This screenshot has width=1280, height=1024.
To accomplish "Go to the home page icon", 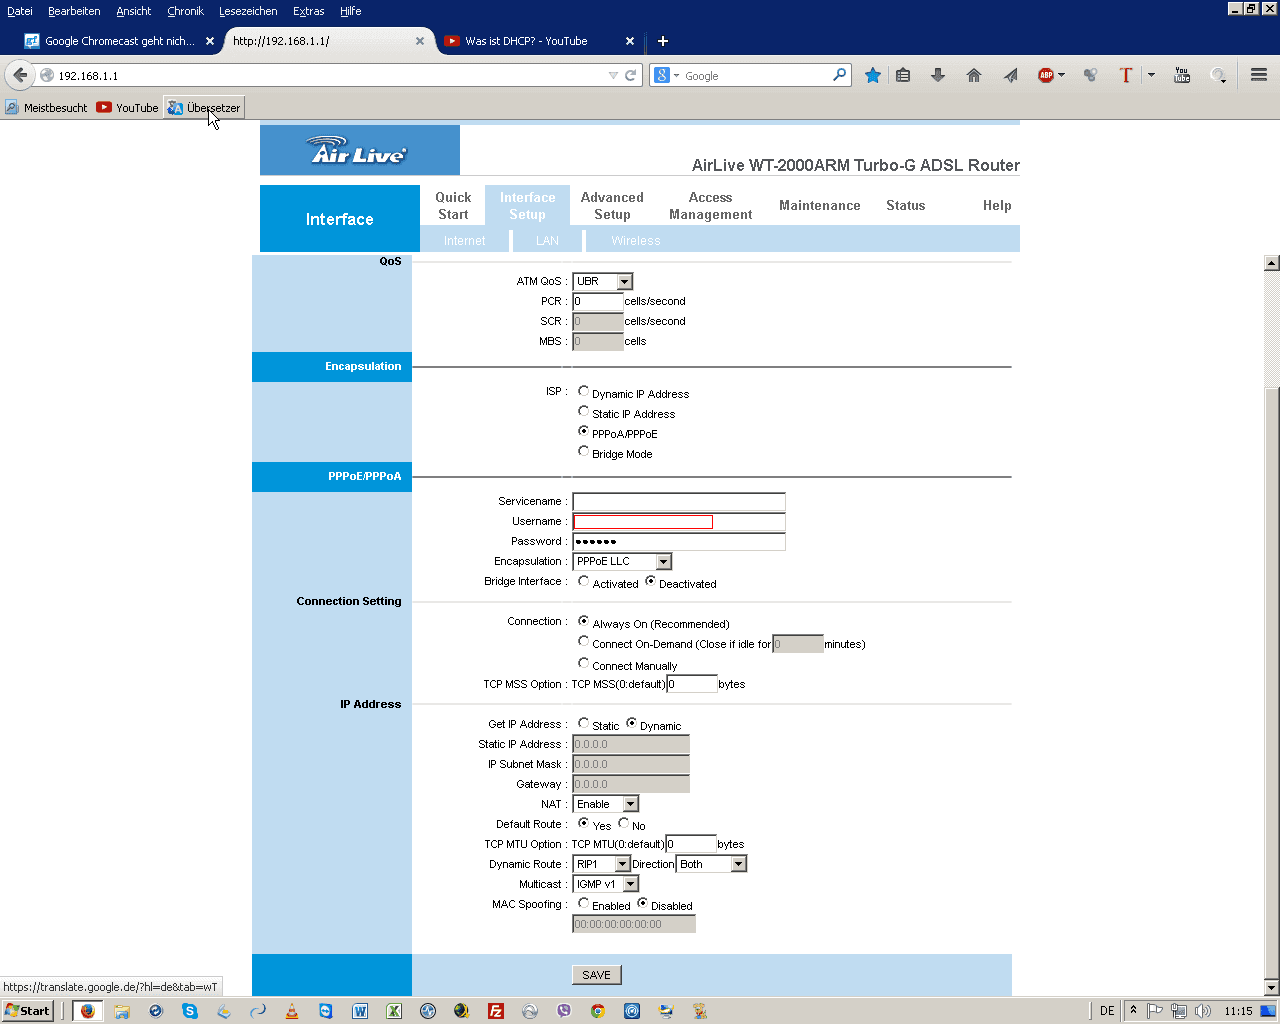I will pos(974,75).
